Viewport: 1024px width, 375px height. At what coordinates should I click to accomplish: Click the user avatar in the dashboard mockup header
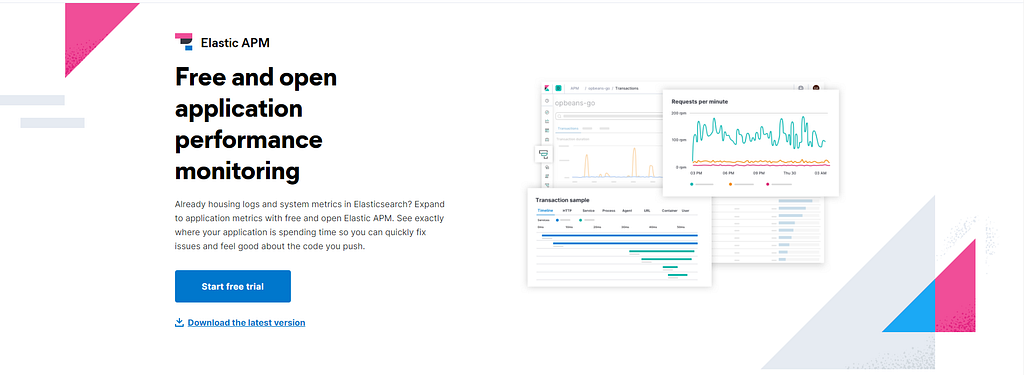pyautogui.click(x=816, y=88)
